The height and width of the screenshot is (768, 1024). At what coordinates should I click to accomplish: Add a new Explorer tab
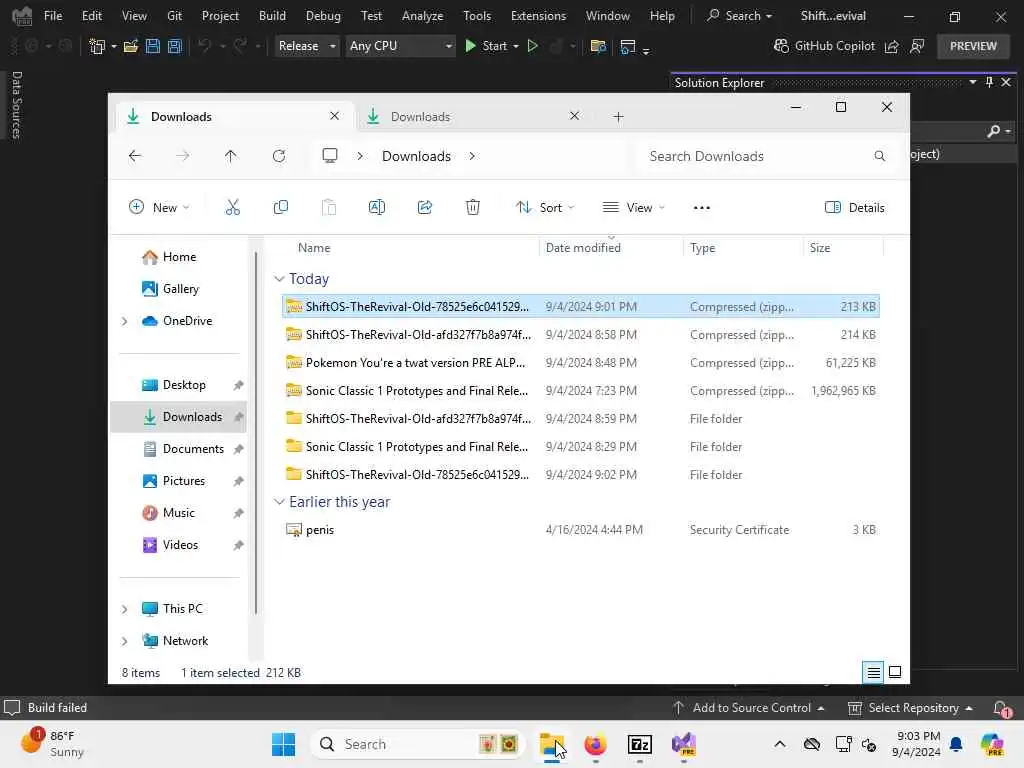[x=618, y=117]
